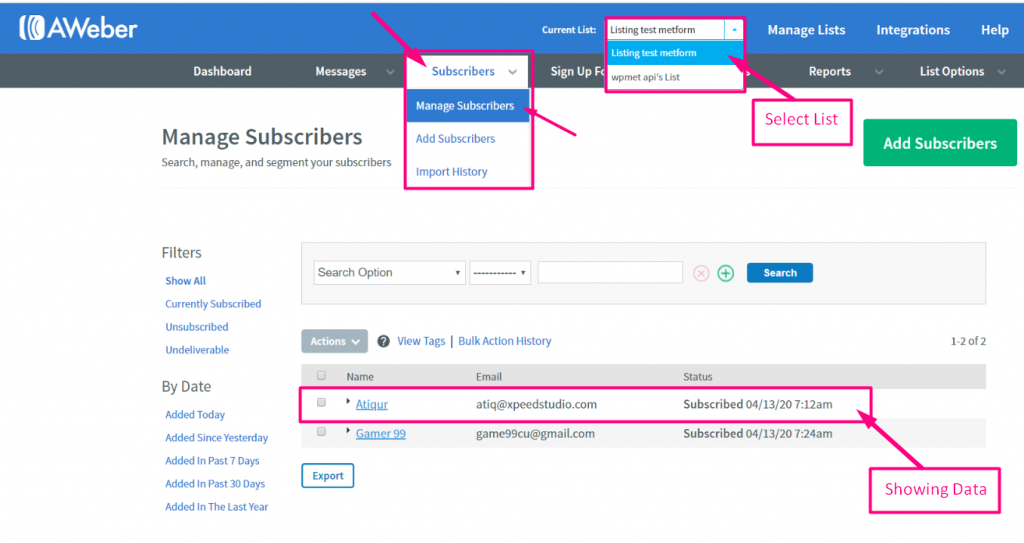Open the Search Option dropdown
1024x543 pixels.
click(389, 272)
